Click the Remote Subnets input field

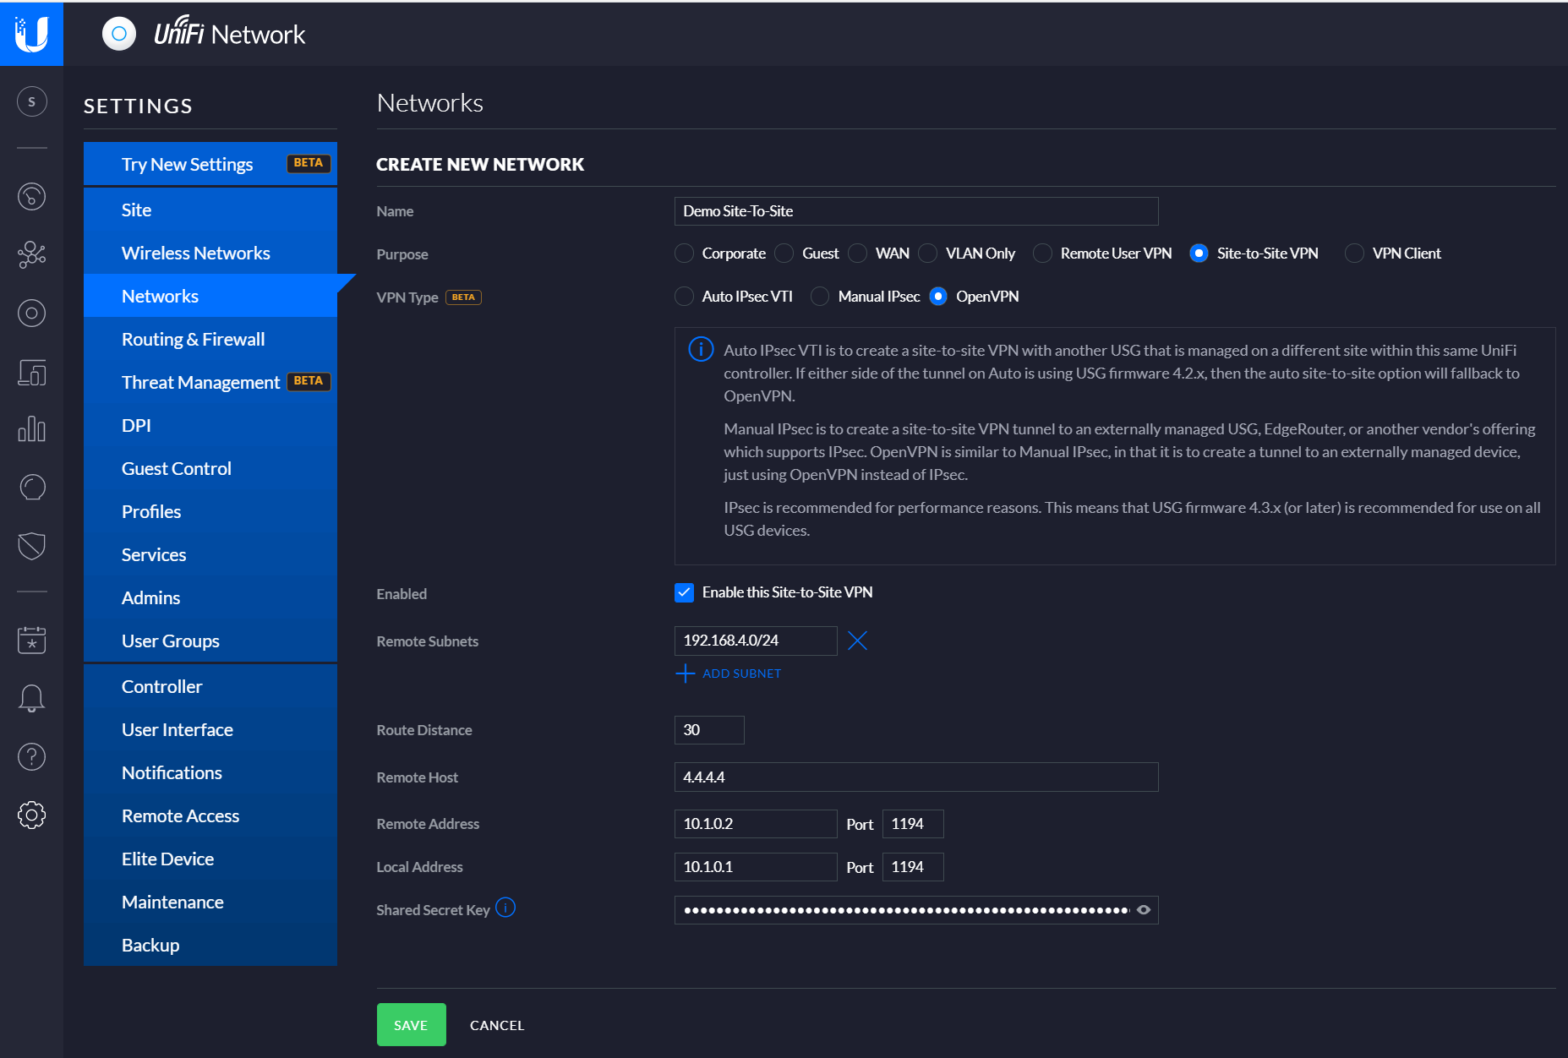[x=756, y=640]
